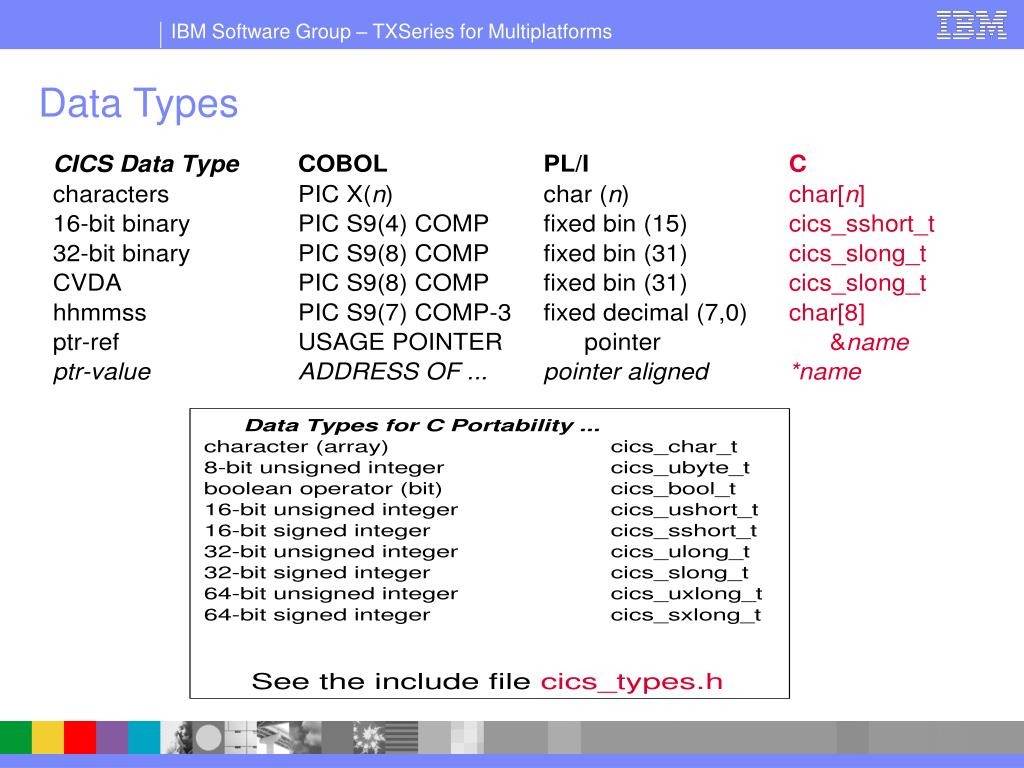Click "pointer" in the ptr-ref row
The height and width of the screenshot is (768, 1024).
pos(622,342)
